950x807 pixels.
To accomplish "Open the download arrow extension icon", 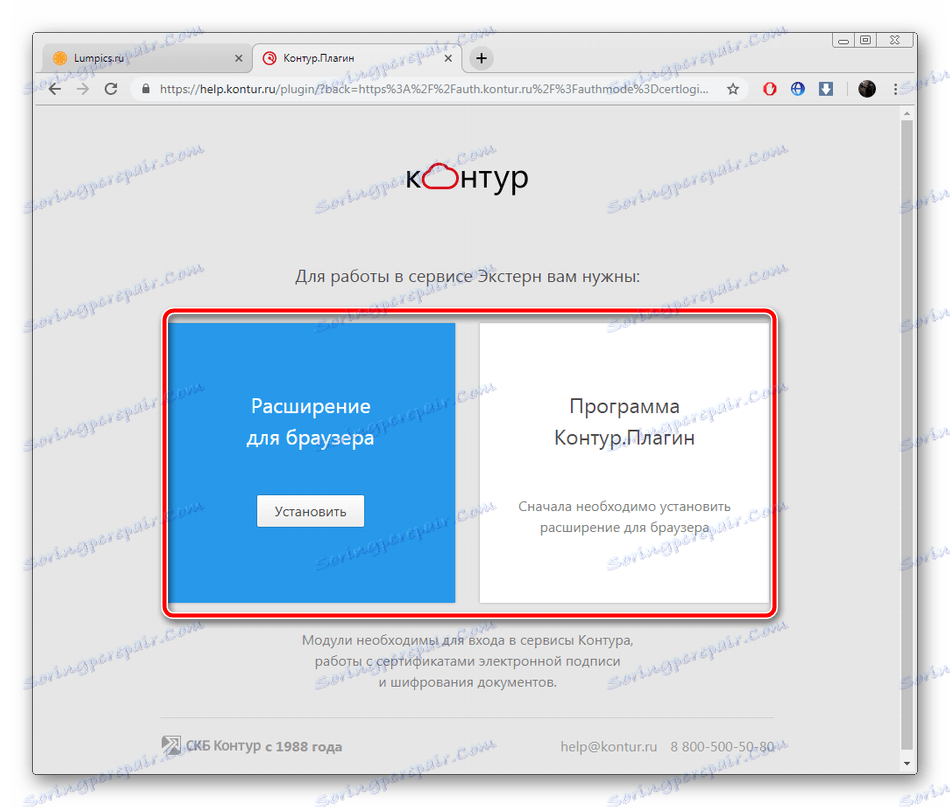I will point(826,89).
